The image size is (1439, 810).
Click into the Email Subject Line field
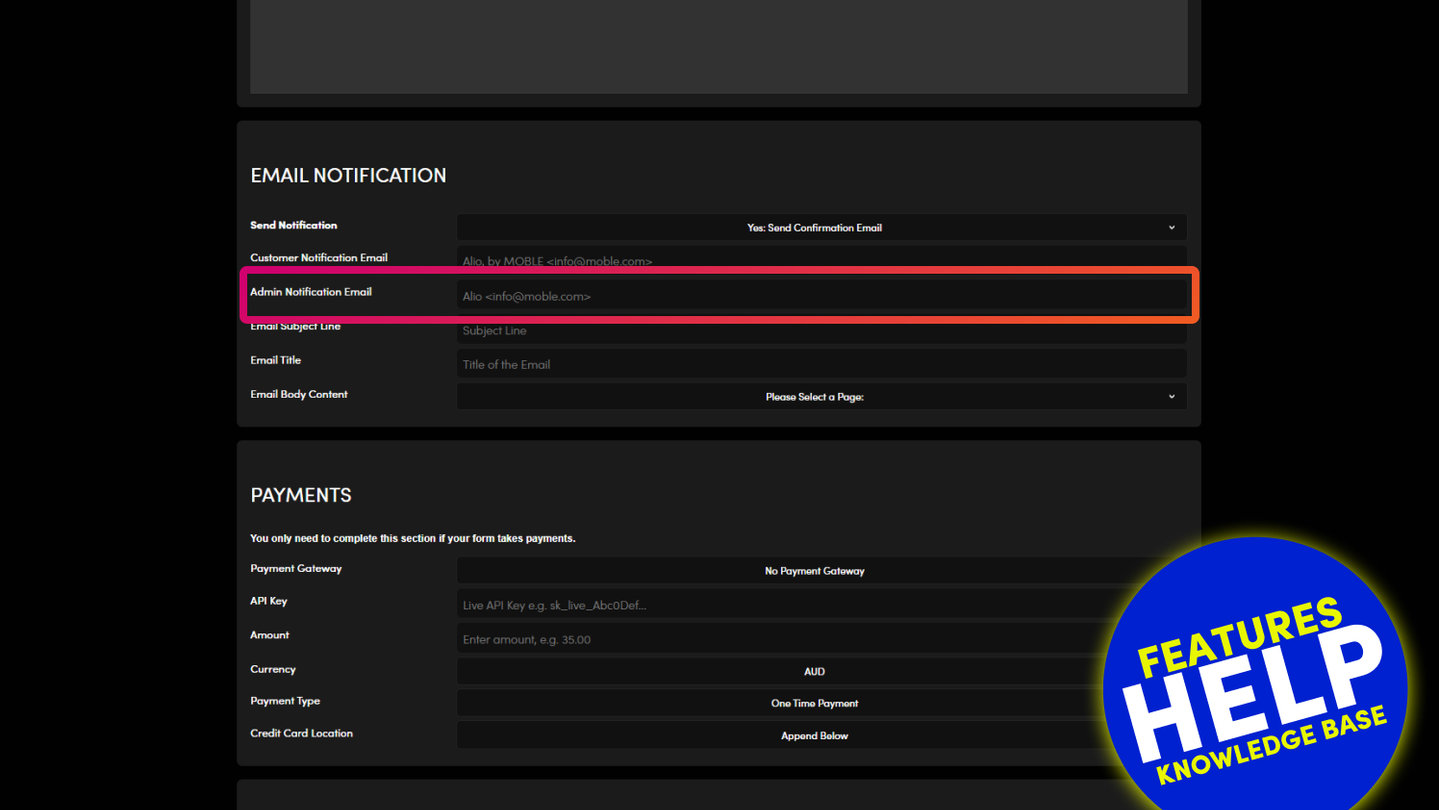821,331
